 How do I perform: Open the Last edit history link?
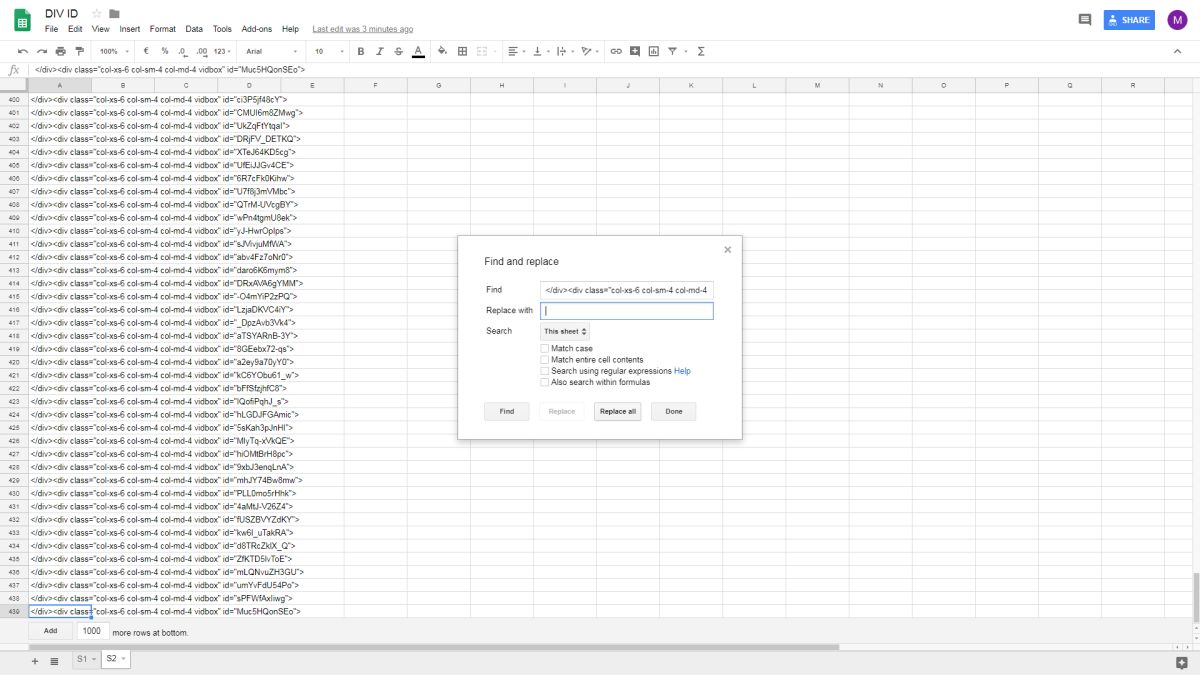pos(362,29)
